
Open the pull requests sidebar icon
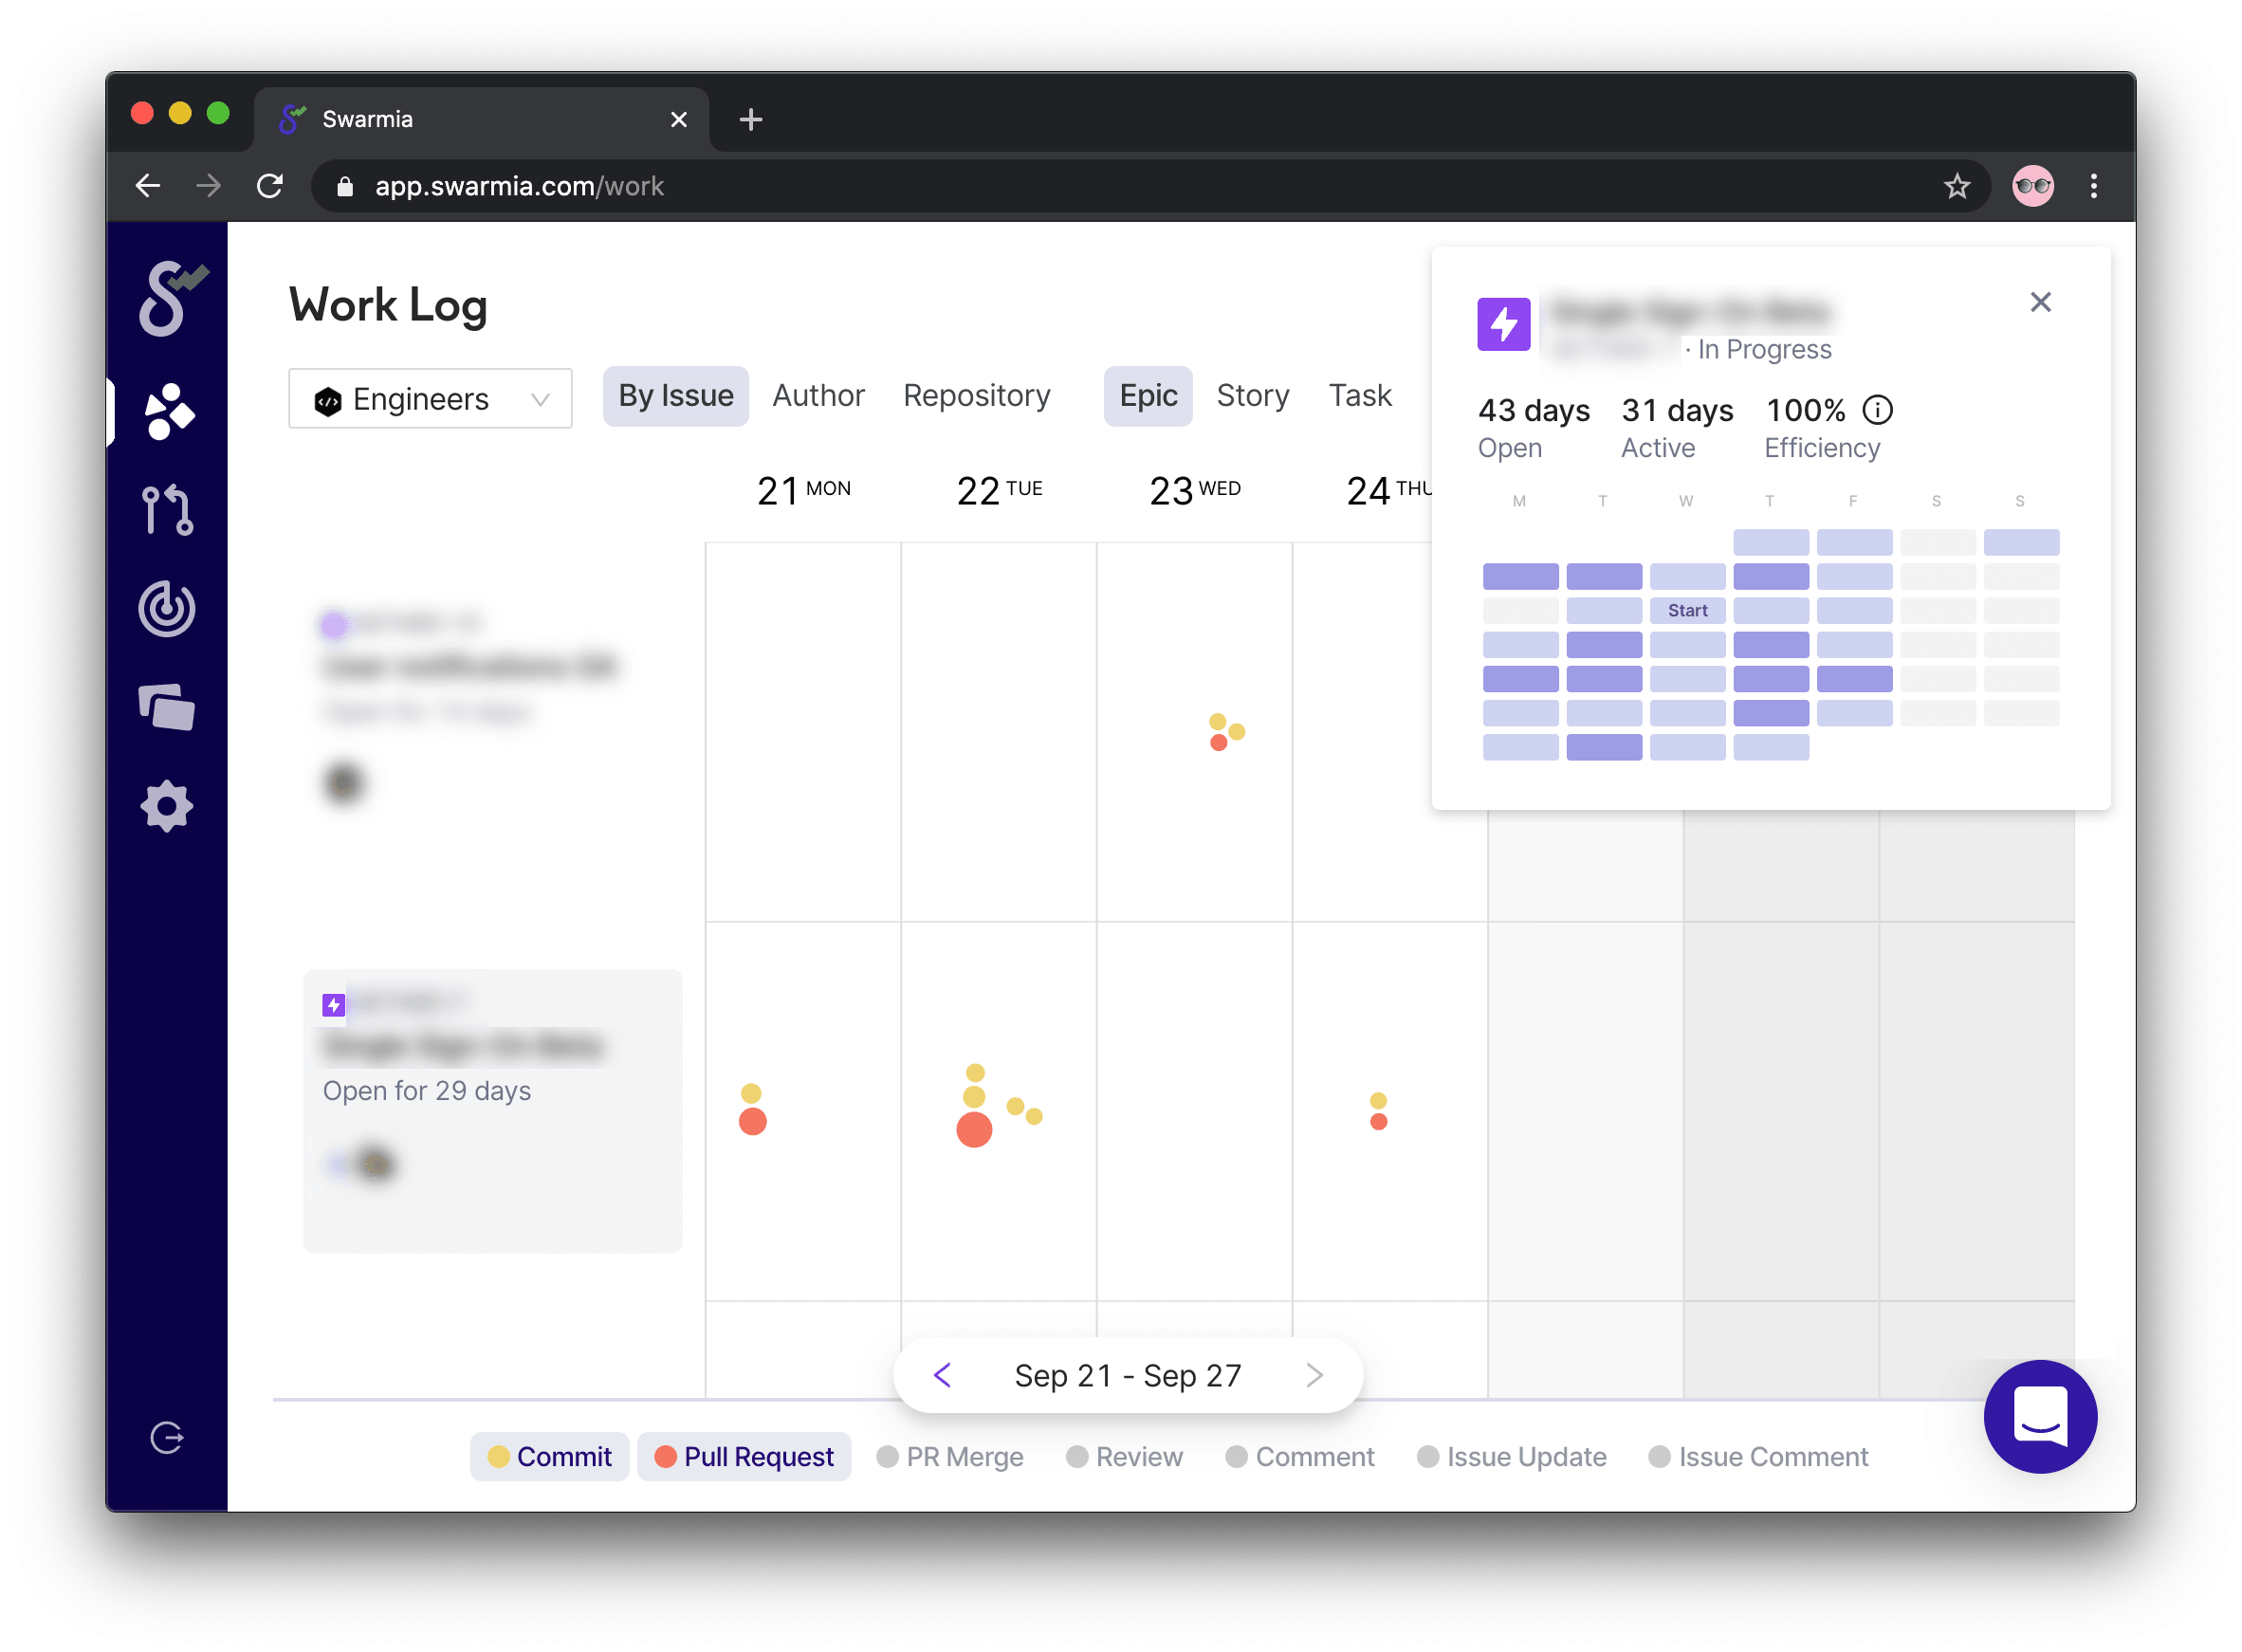pyautogui.click(x=166, y=510)
